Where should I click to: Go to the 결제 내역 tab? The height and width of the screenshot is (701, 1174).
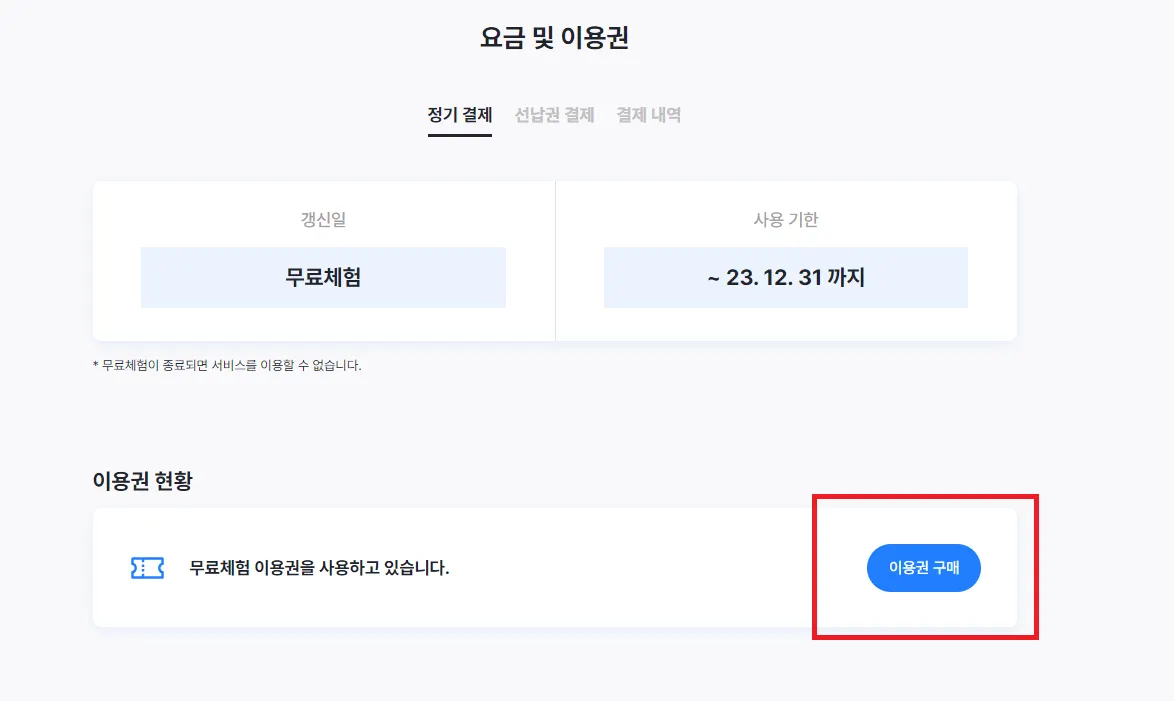tap(649, 115)
